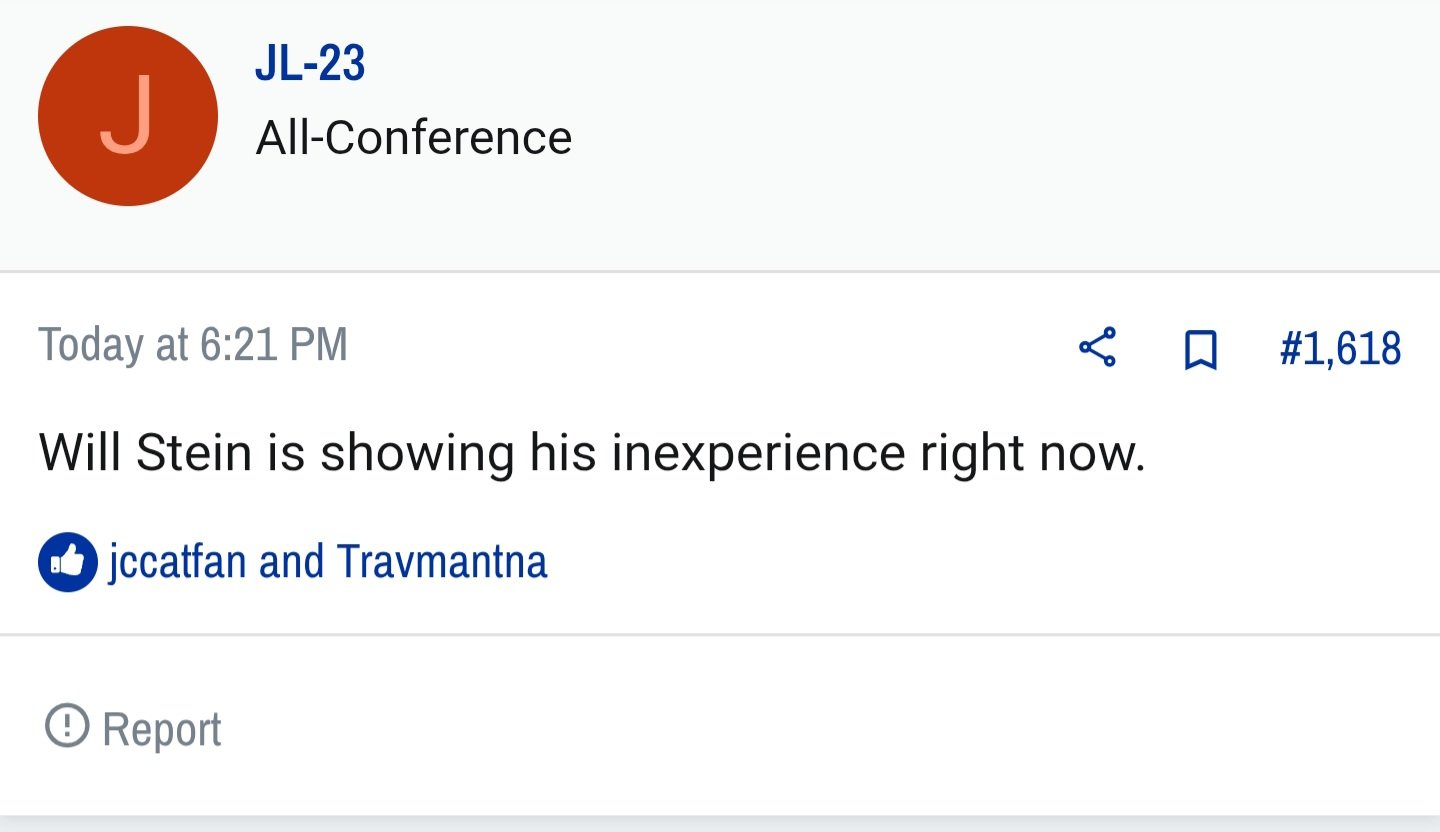Bookmark post #1,618 with the bookmark icon

pyautogui.click(x=1200, y=350)
